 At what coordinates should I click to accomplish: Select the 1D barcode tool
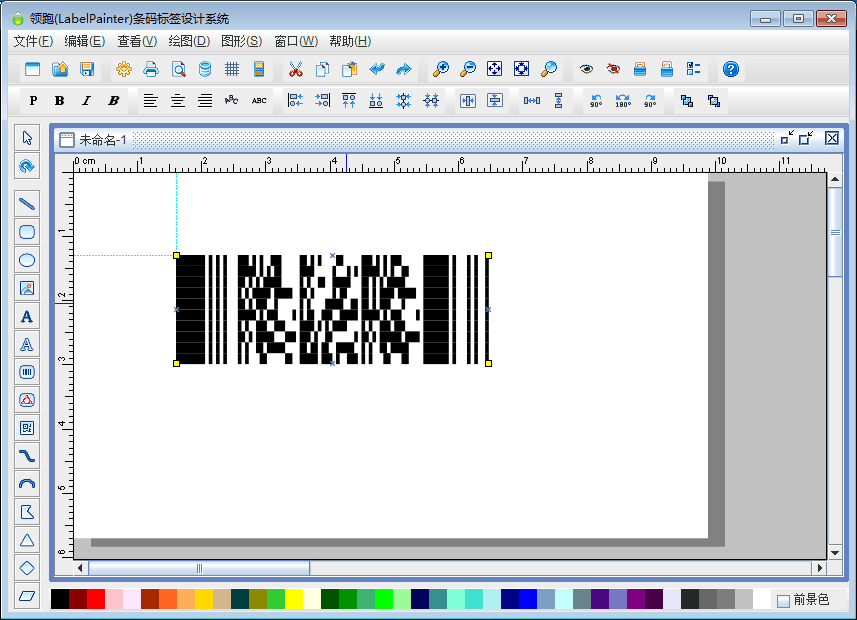point(27,372)
